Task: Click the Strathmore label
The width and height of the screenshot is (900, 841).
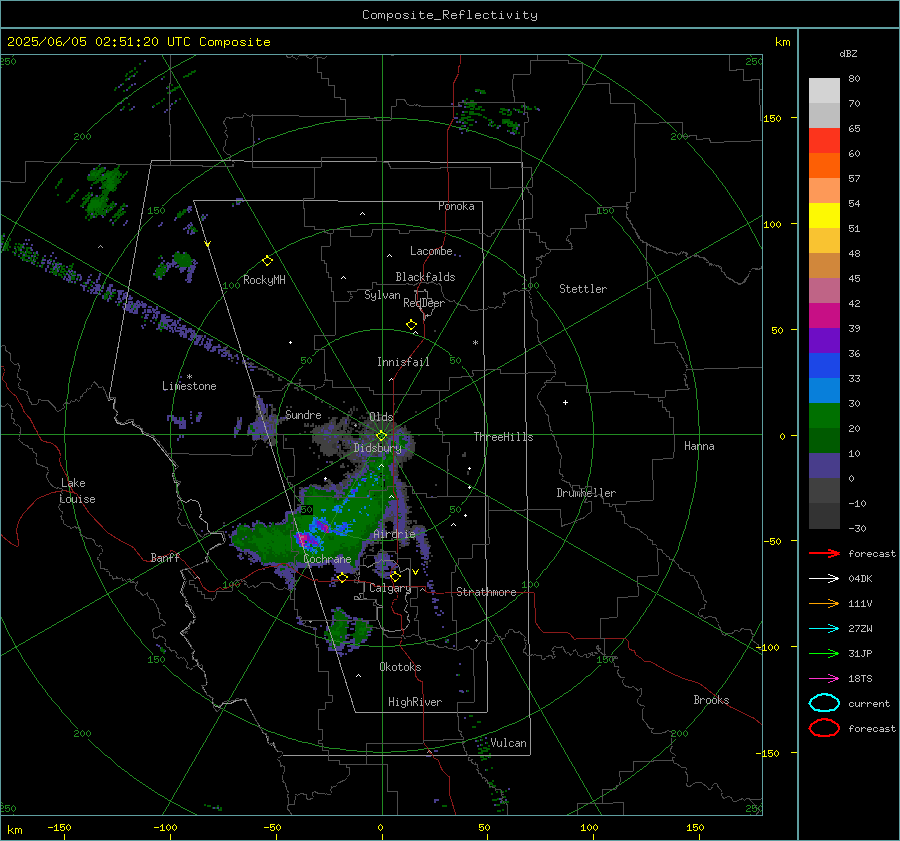Action: [x=486, y=592]
